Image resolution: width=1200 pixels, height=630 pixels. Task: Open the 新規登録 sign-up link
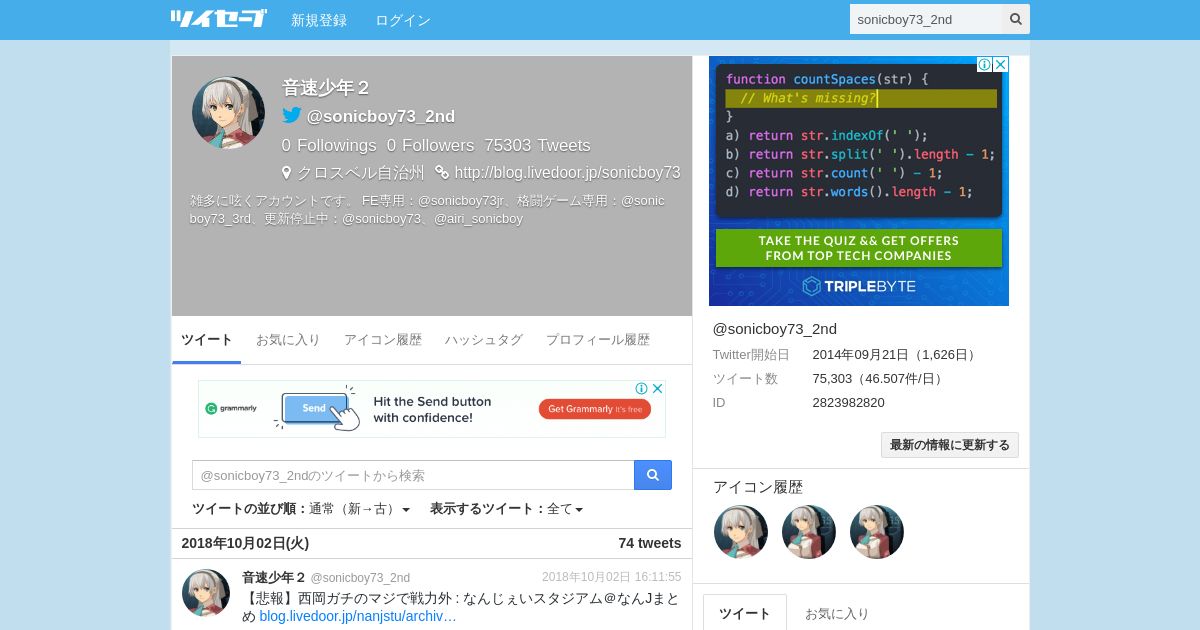click(x=319, y=20)
